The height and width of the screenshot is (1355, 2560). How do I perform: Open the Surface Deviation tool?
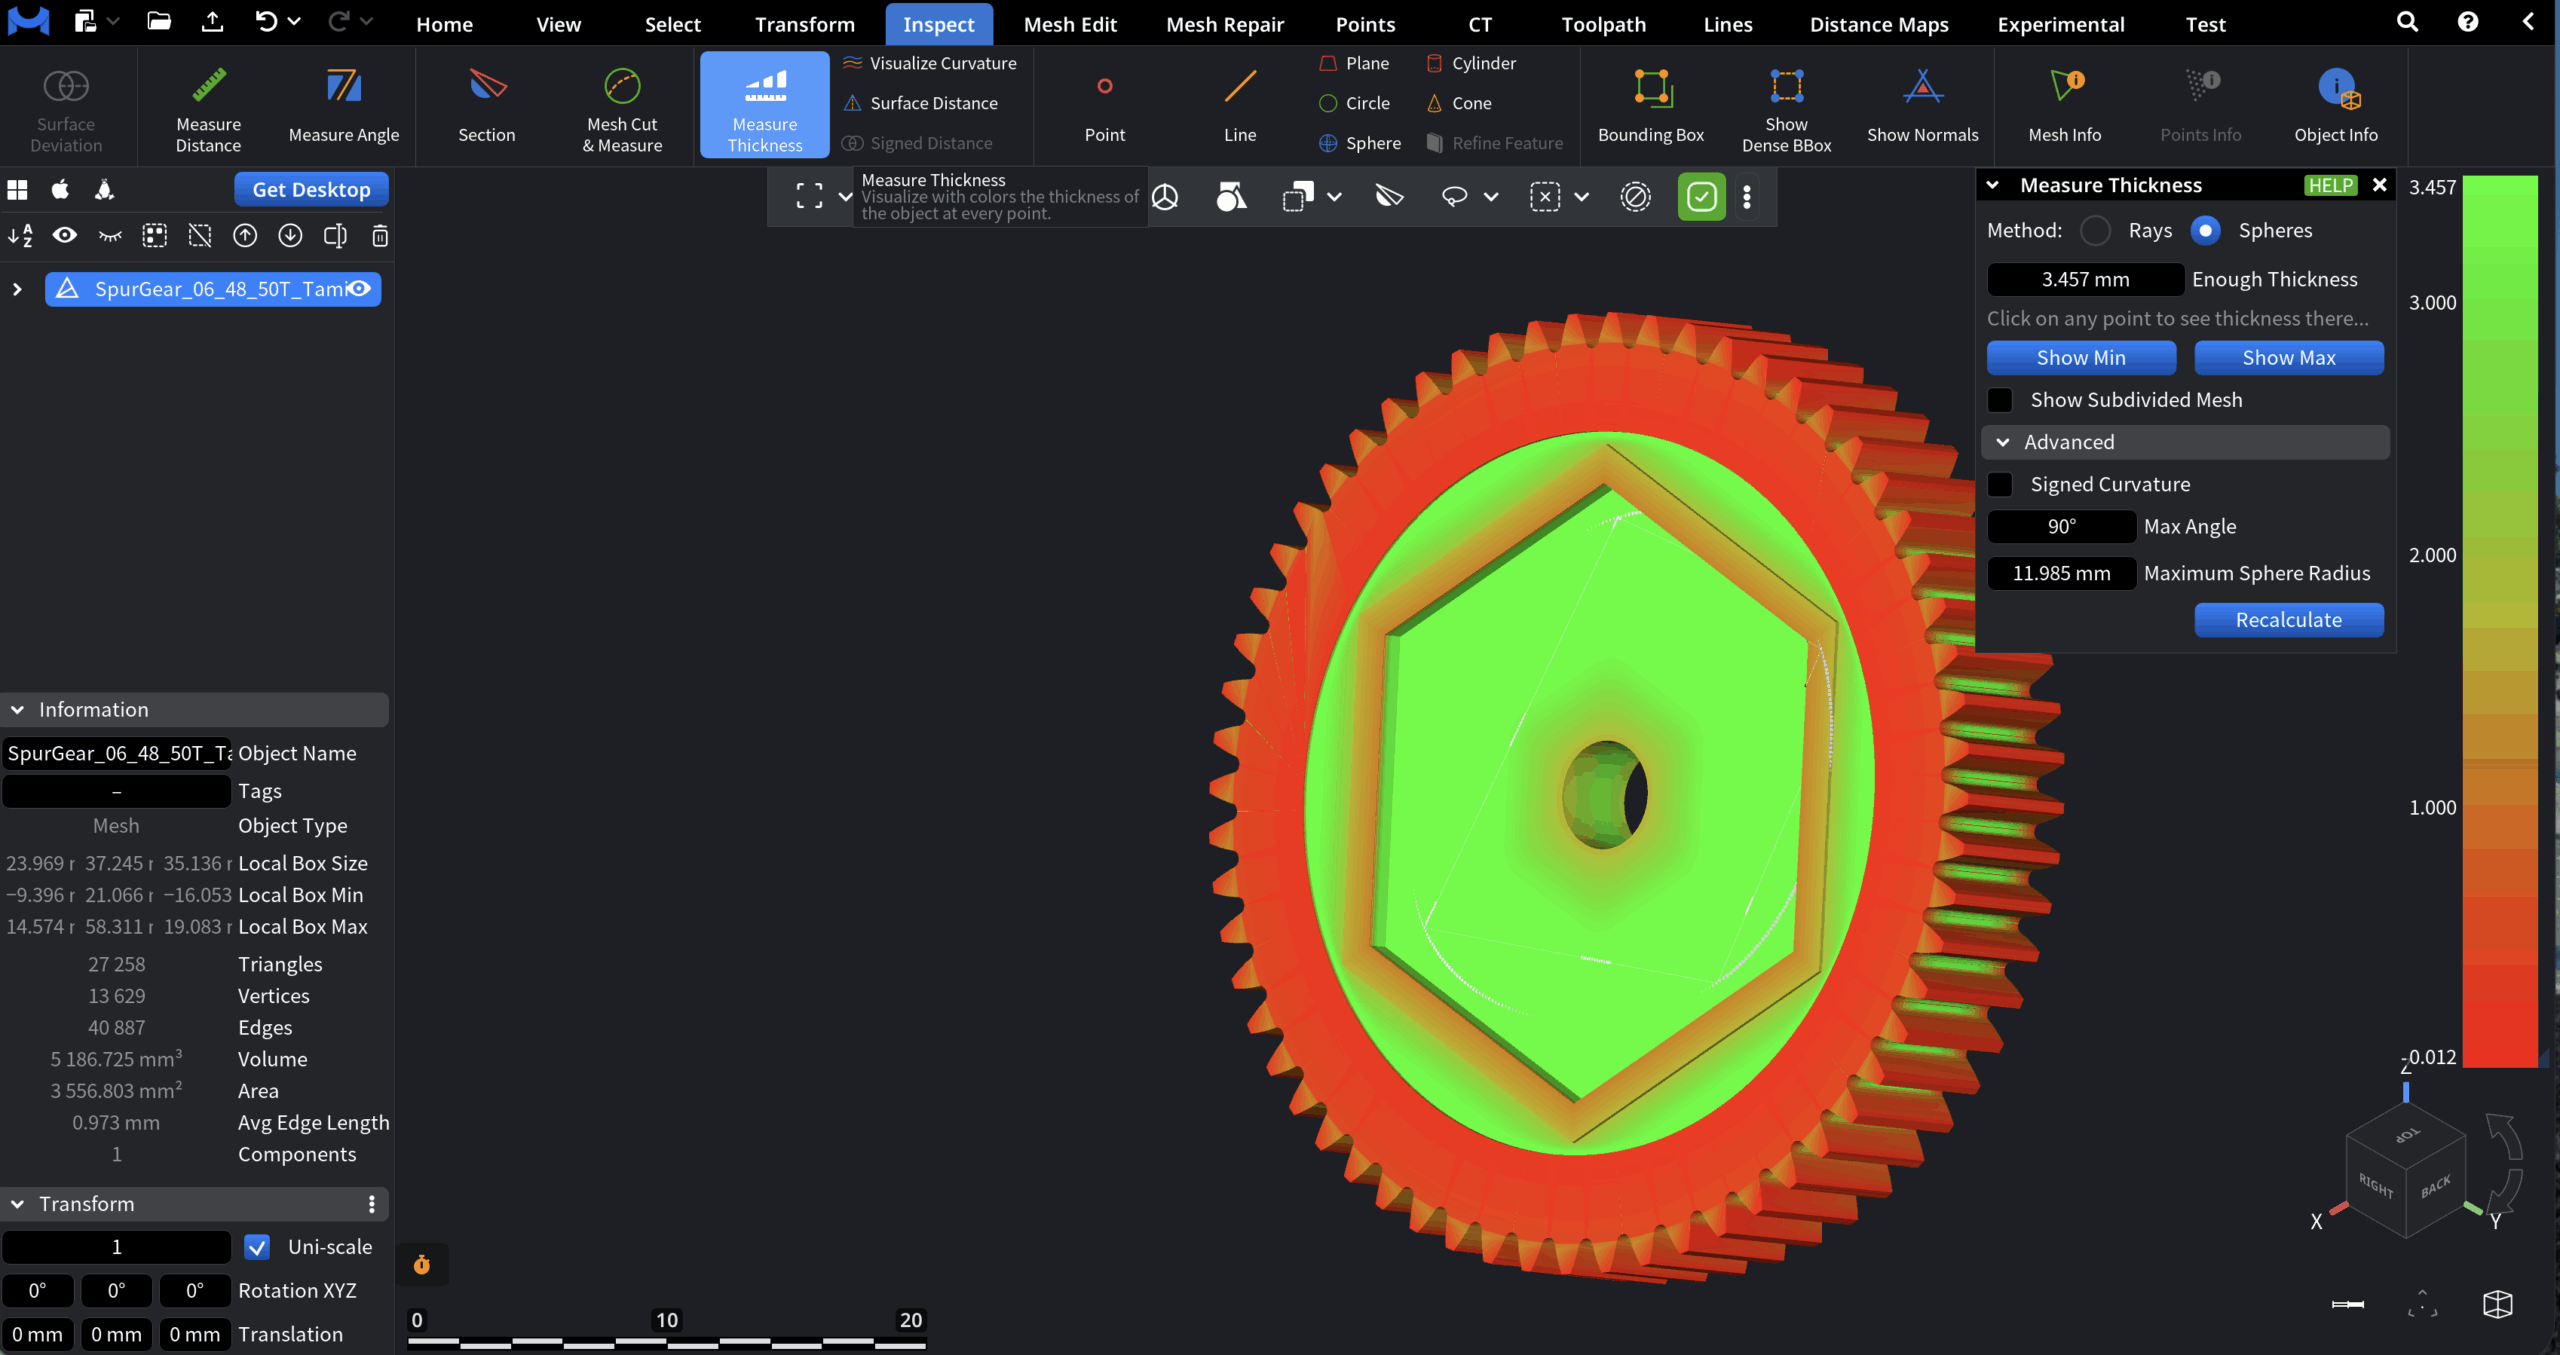(x=64, y=105)
